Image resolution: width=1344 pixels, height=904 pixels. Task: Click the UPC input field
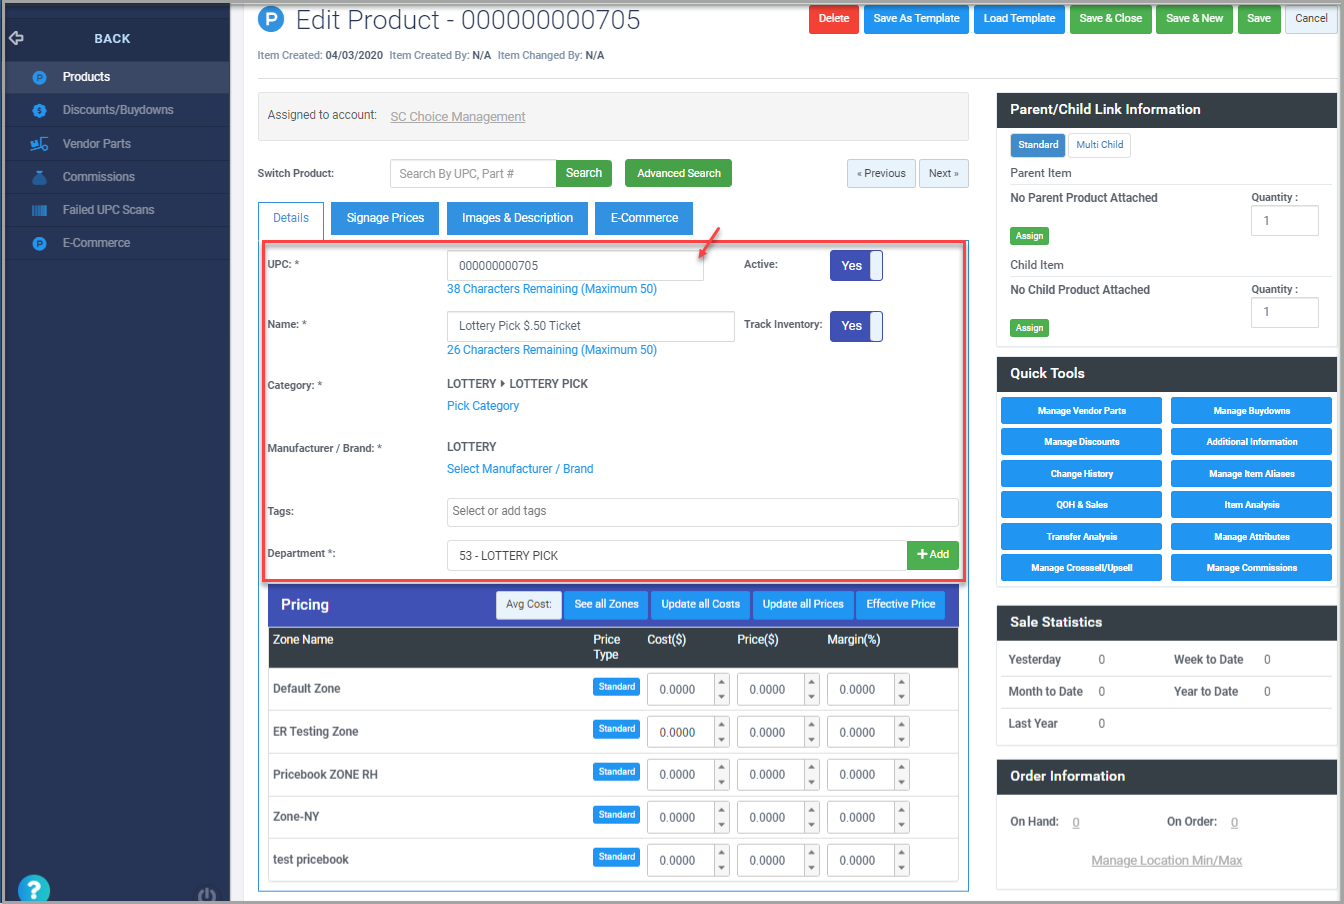pos(575,266)
